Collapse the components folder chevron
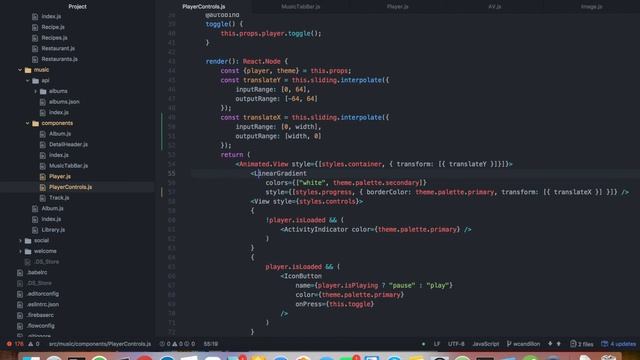The width and height of the screenshot is (640, 360). coord(28,123)
